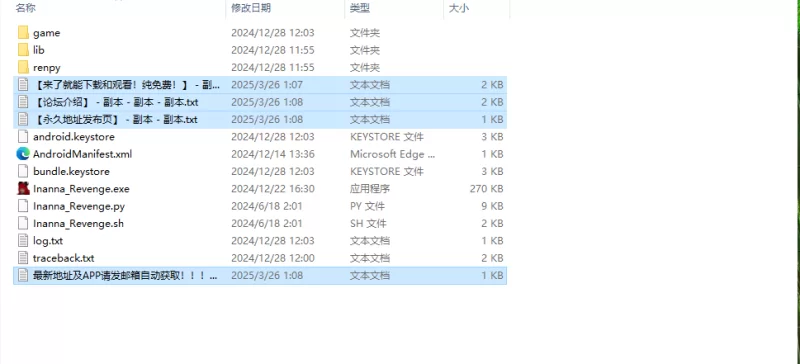Click the Inanna_Revenge.py file icon
Viewport: 800px width, 364px height.
23,206
